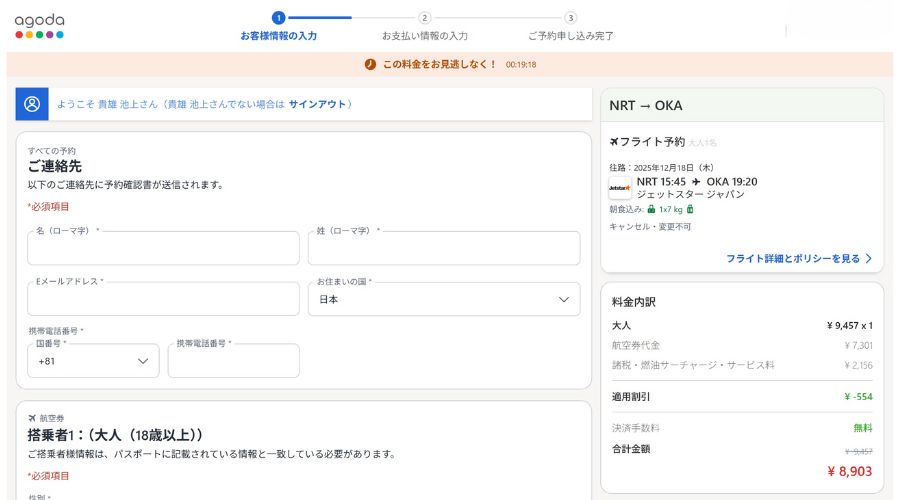900x500 pixels.
Task: Click the airplane icon beside フライト予約
Action: point(614,141)
